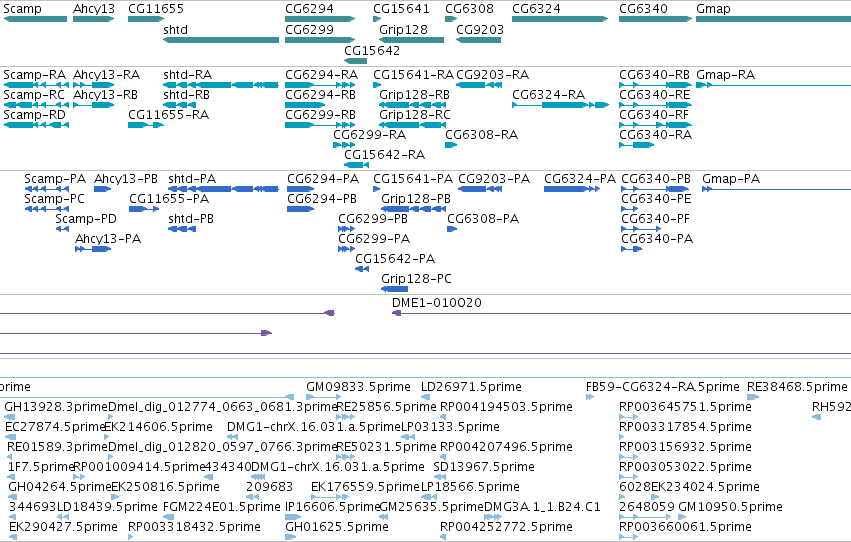Viewport: 851px width, 542px height.
Task: Select the CG9203-PA protein label
Action: point(494,179)
